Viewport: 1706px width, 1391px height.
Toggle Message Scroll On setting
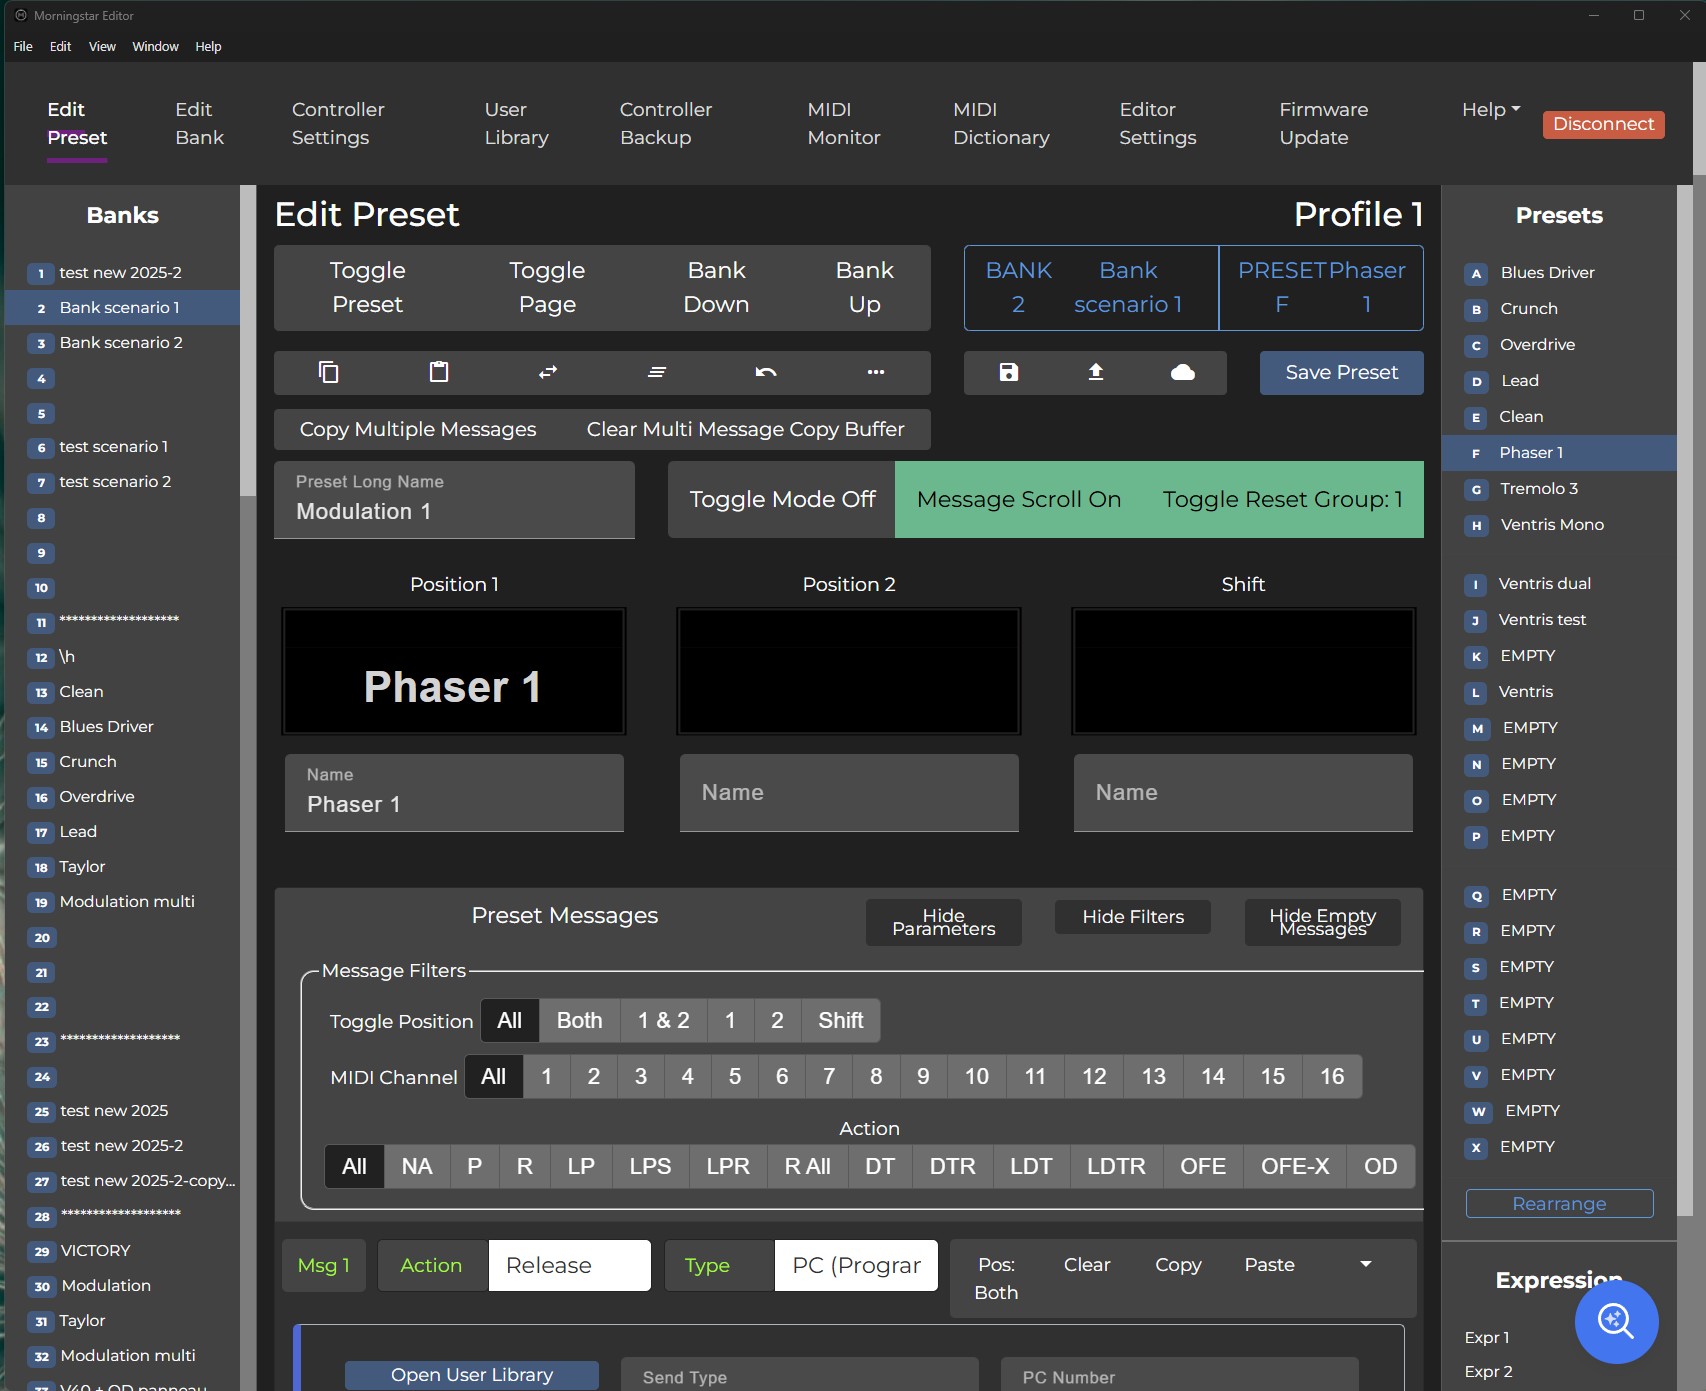click(x=1018, y=499)
